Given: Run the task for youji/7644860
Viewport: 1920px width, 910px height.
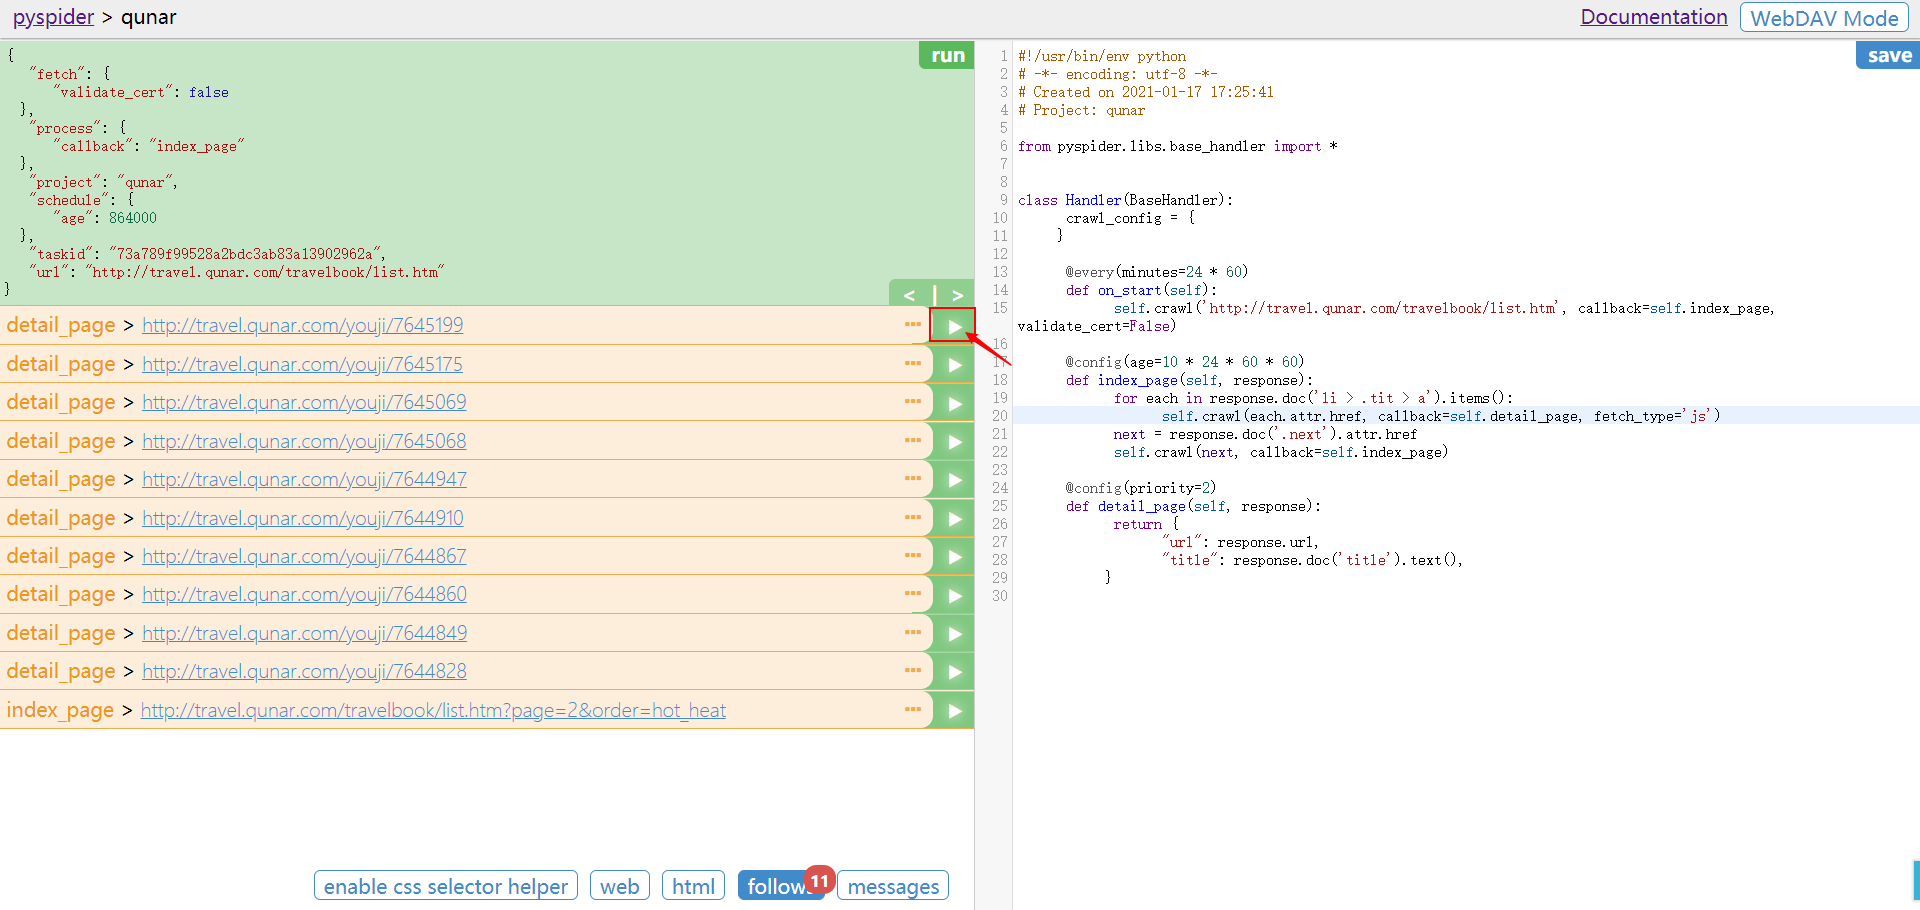Looking at the screenshot, I should tap(953, 595).
